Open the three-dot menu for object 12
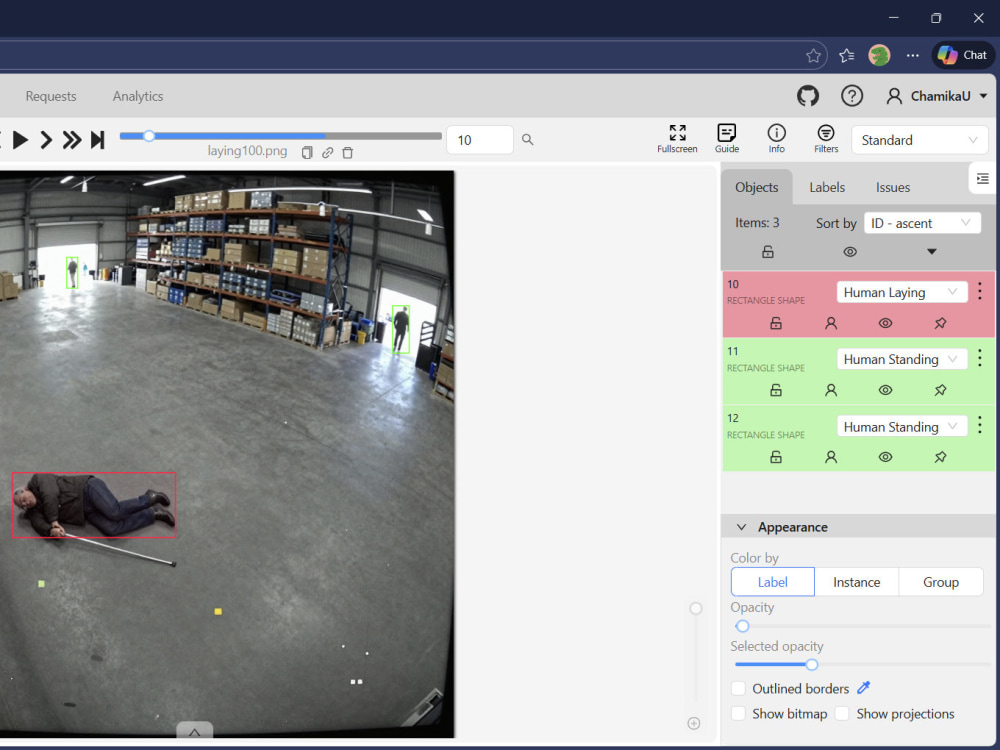The width and height of the screenshot is (1000, 750). coord(980,425)
